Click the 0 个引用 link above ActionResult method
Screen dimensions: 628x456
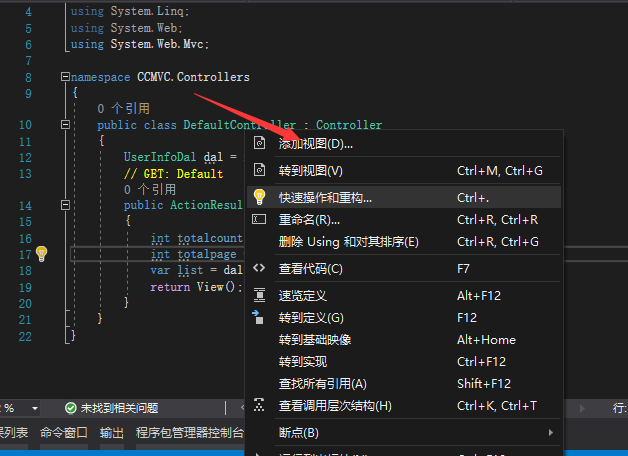(150, 189)
